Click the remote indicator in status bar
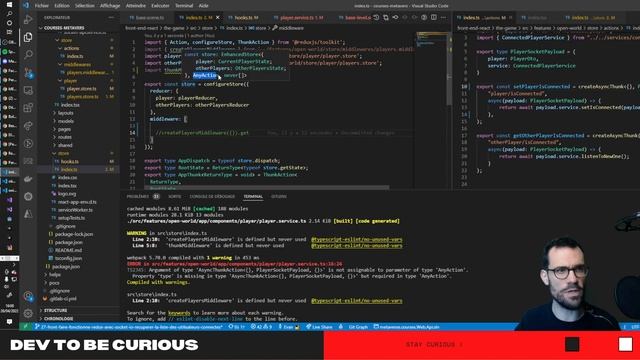Image resolution: width=640 pixels, height=360 pixels. [25, 327]
